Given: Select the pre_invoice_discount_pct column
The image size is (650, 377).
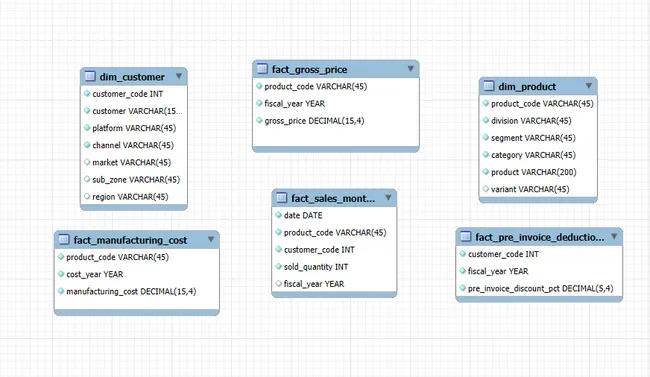Looking at the screenshot, I should (539, 288).
